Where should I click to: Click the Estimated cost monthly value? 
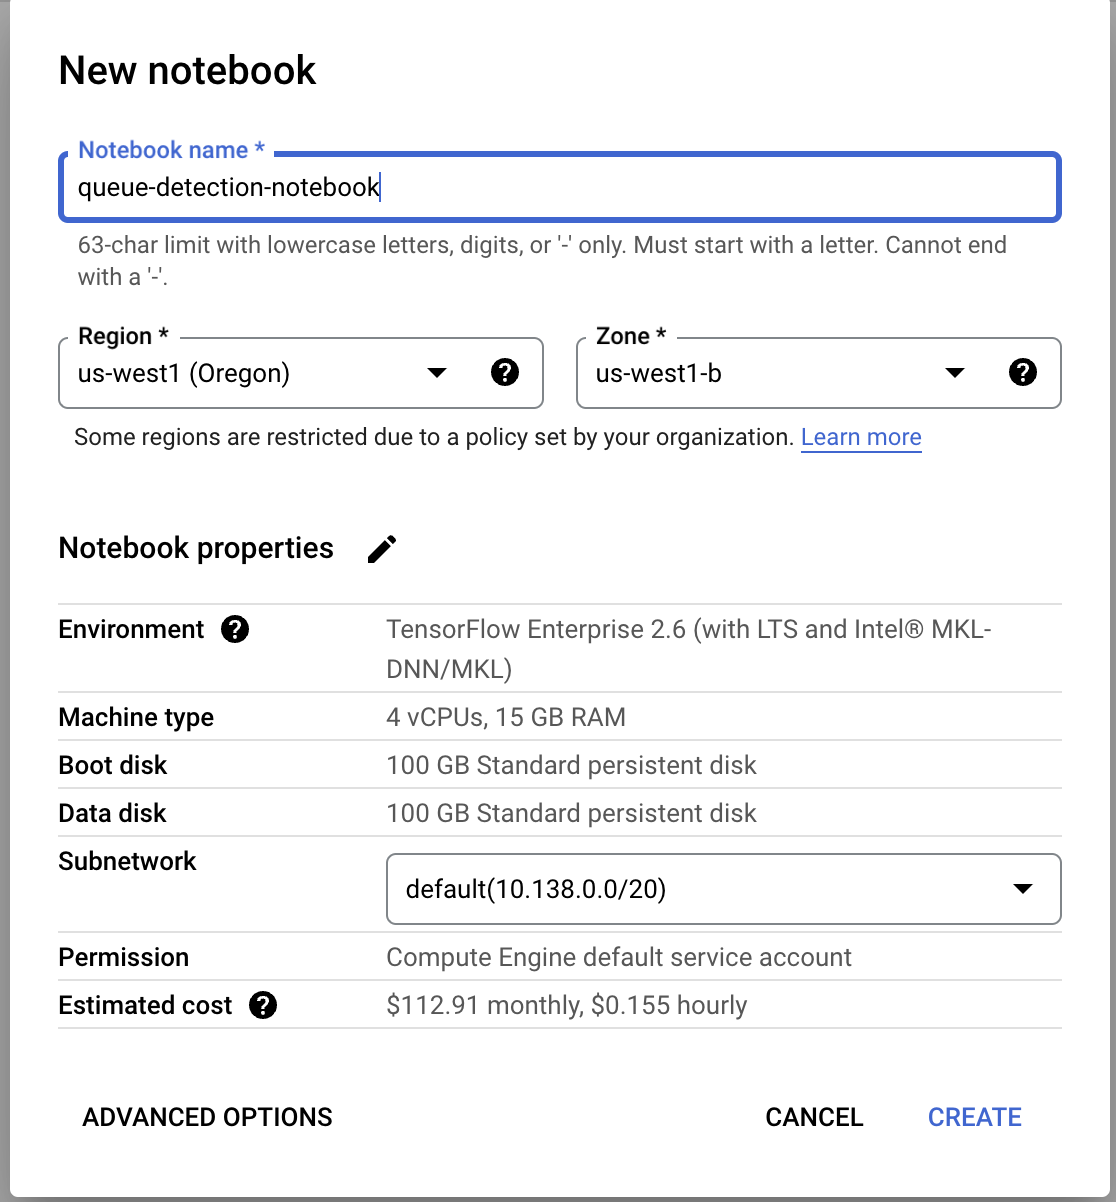[x=566, y=1005]
